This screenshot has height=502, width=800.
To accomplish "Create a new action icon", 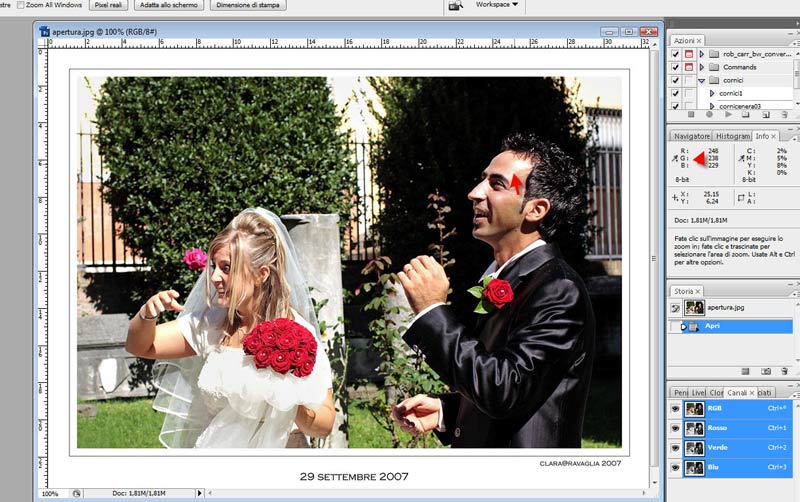I will (766, 115).
